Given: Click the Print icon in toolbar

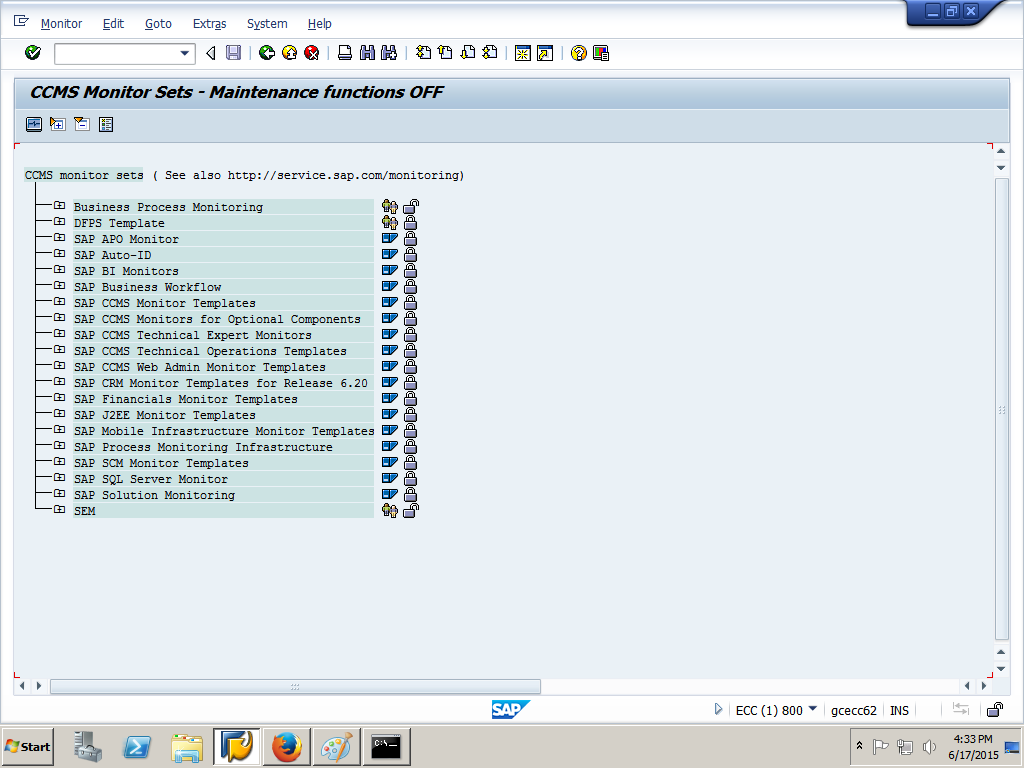Looking at the screenshot, I should click(345, 53).
